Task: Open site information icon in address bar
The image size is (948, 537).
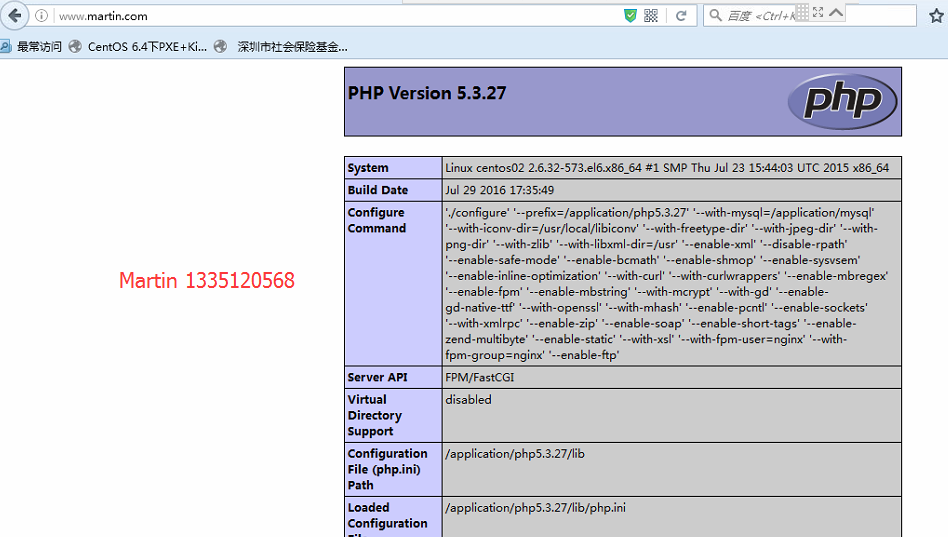Action: pyautogui.click(x=41, y=16)
